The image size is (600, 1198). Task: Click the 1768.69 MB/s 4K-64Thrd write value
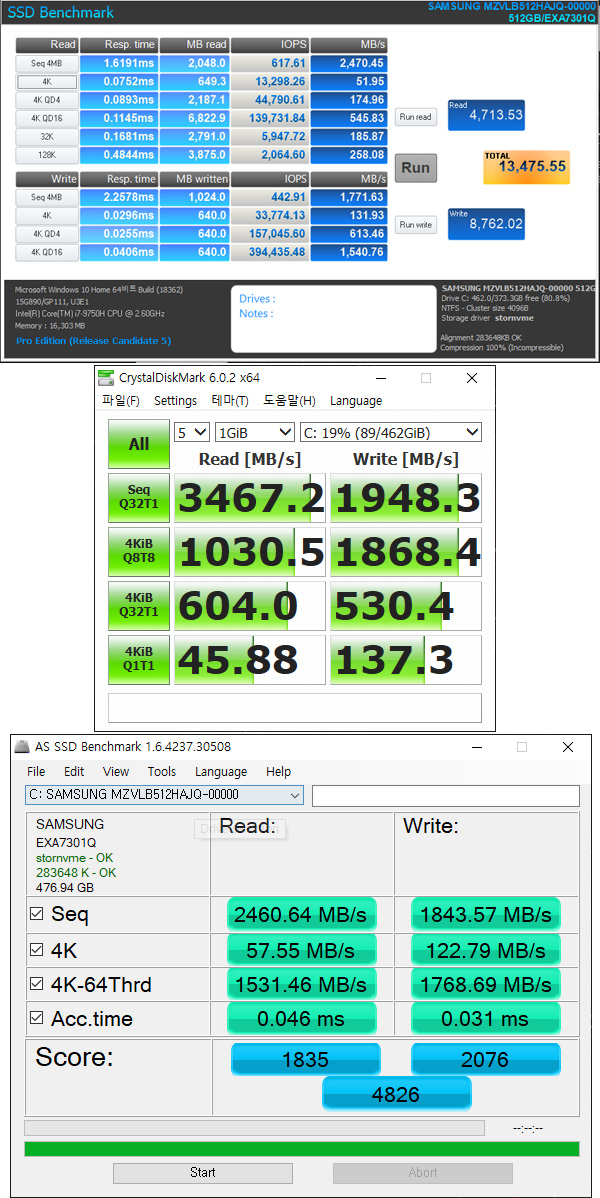486,985
